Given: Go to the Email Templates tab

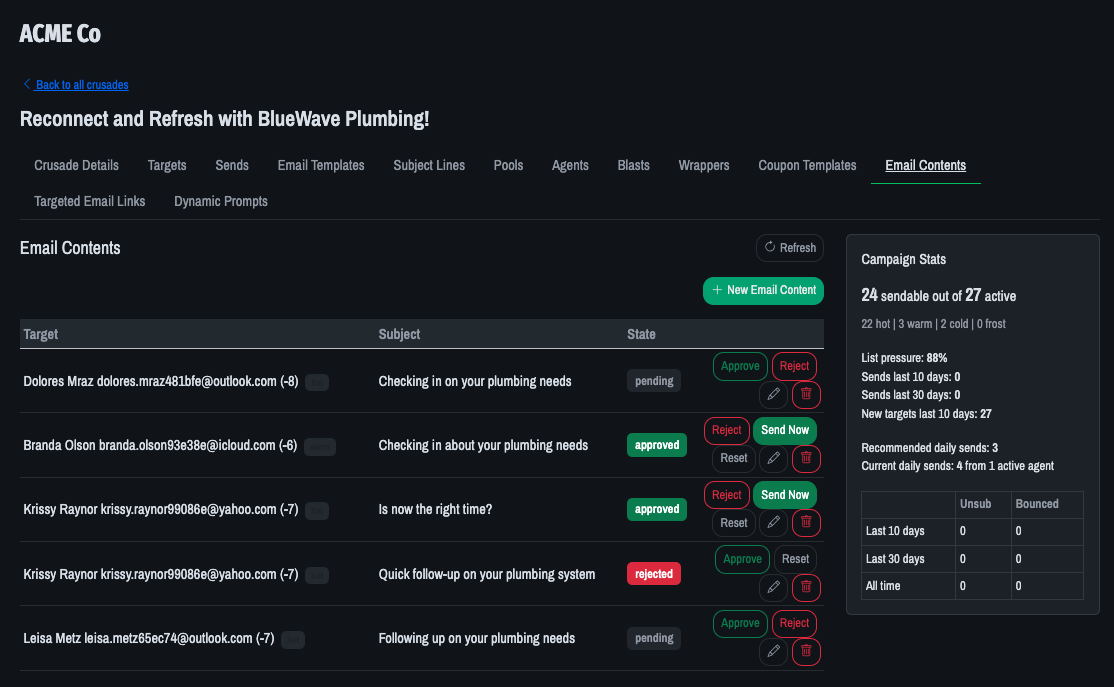Looking at the screenshot, I should 320,165.
